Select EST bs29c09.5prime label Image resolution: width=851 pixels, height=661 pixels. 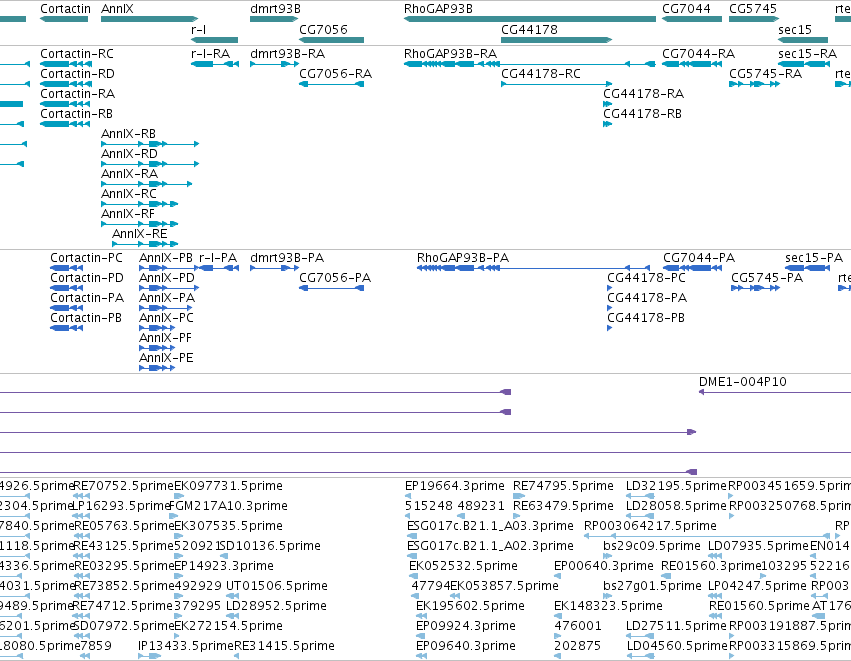[652, 546]
